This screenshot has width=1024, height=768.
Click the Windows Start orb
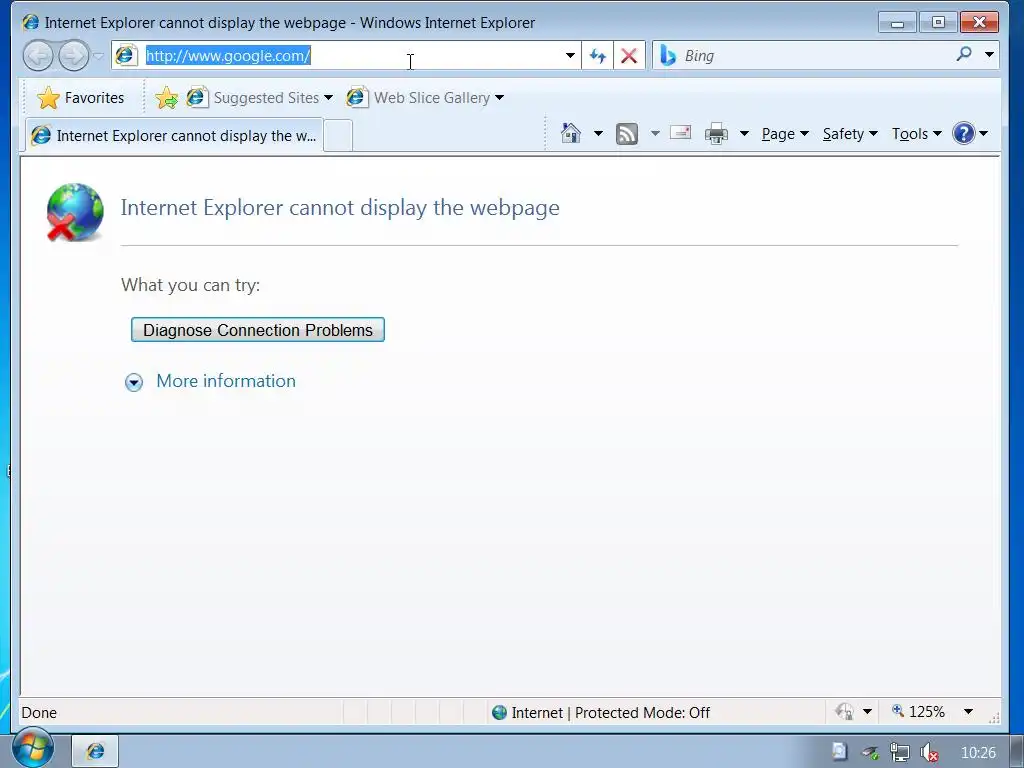[33, 748]
